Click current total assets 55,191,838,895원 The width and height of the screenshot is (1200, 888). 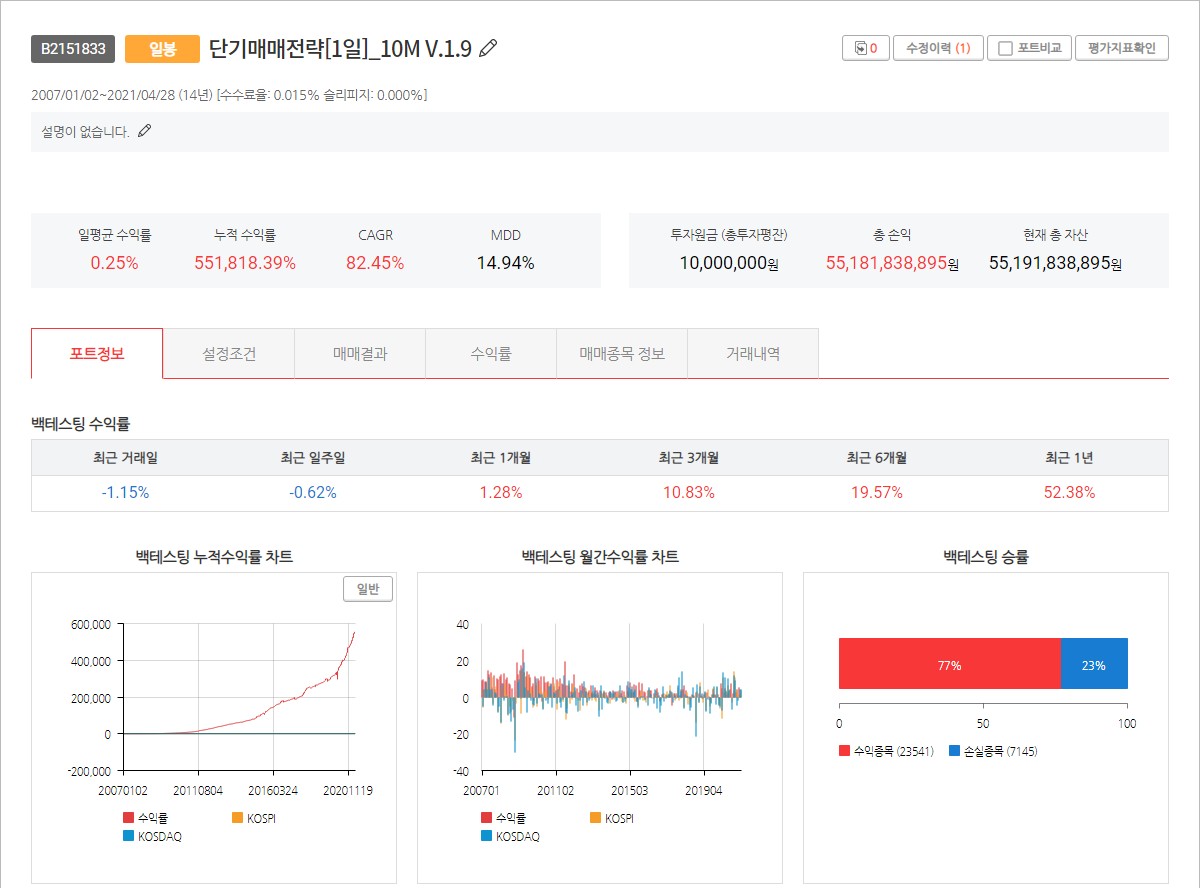click(1055, 263)
